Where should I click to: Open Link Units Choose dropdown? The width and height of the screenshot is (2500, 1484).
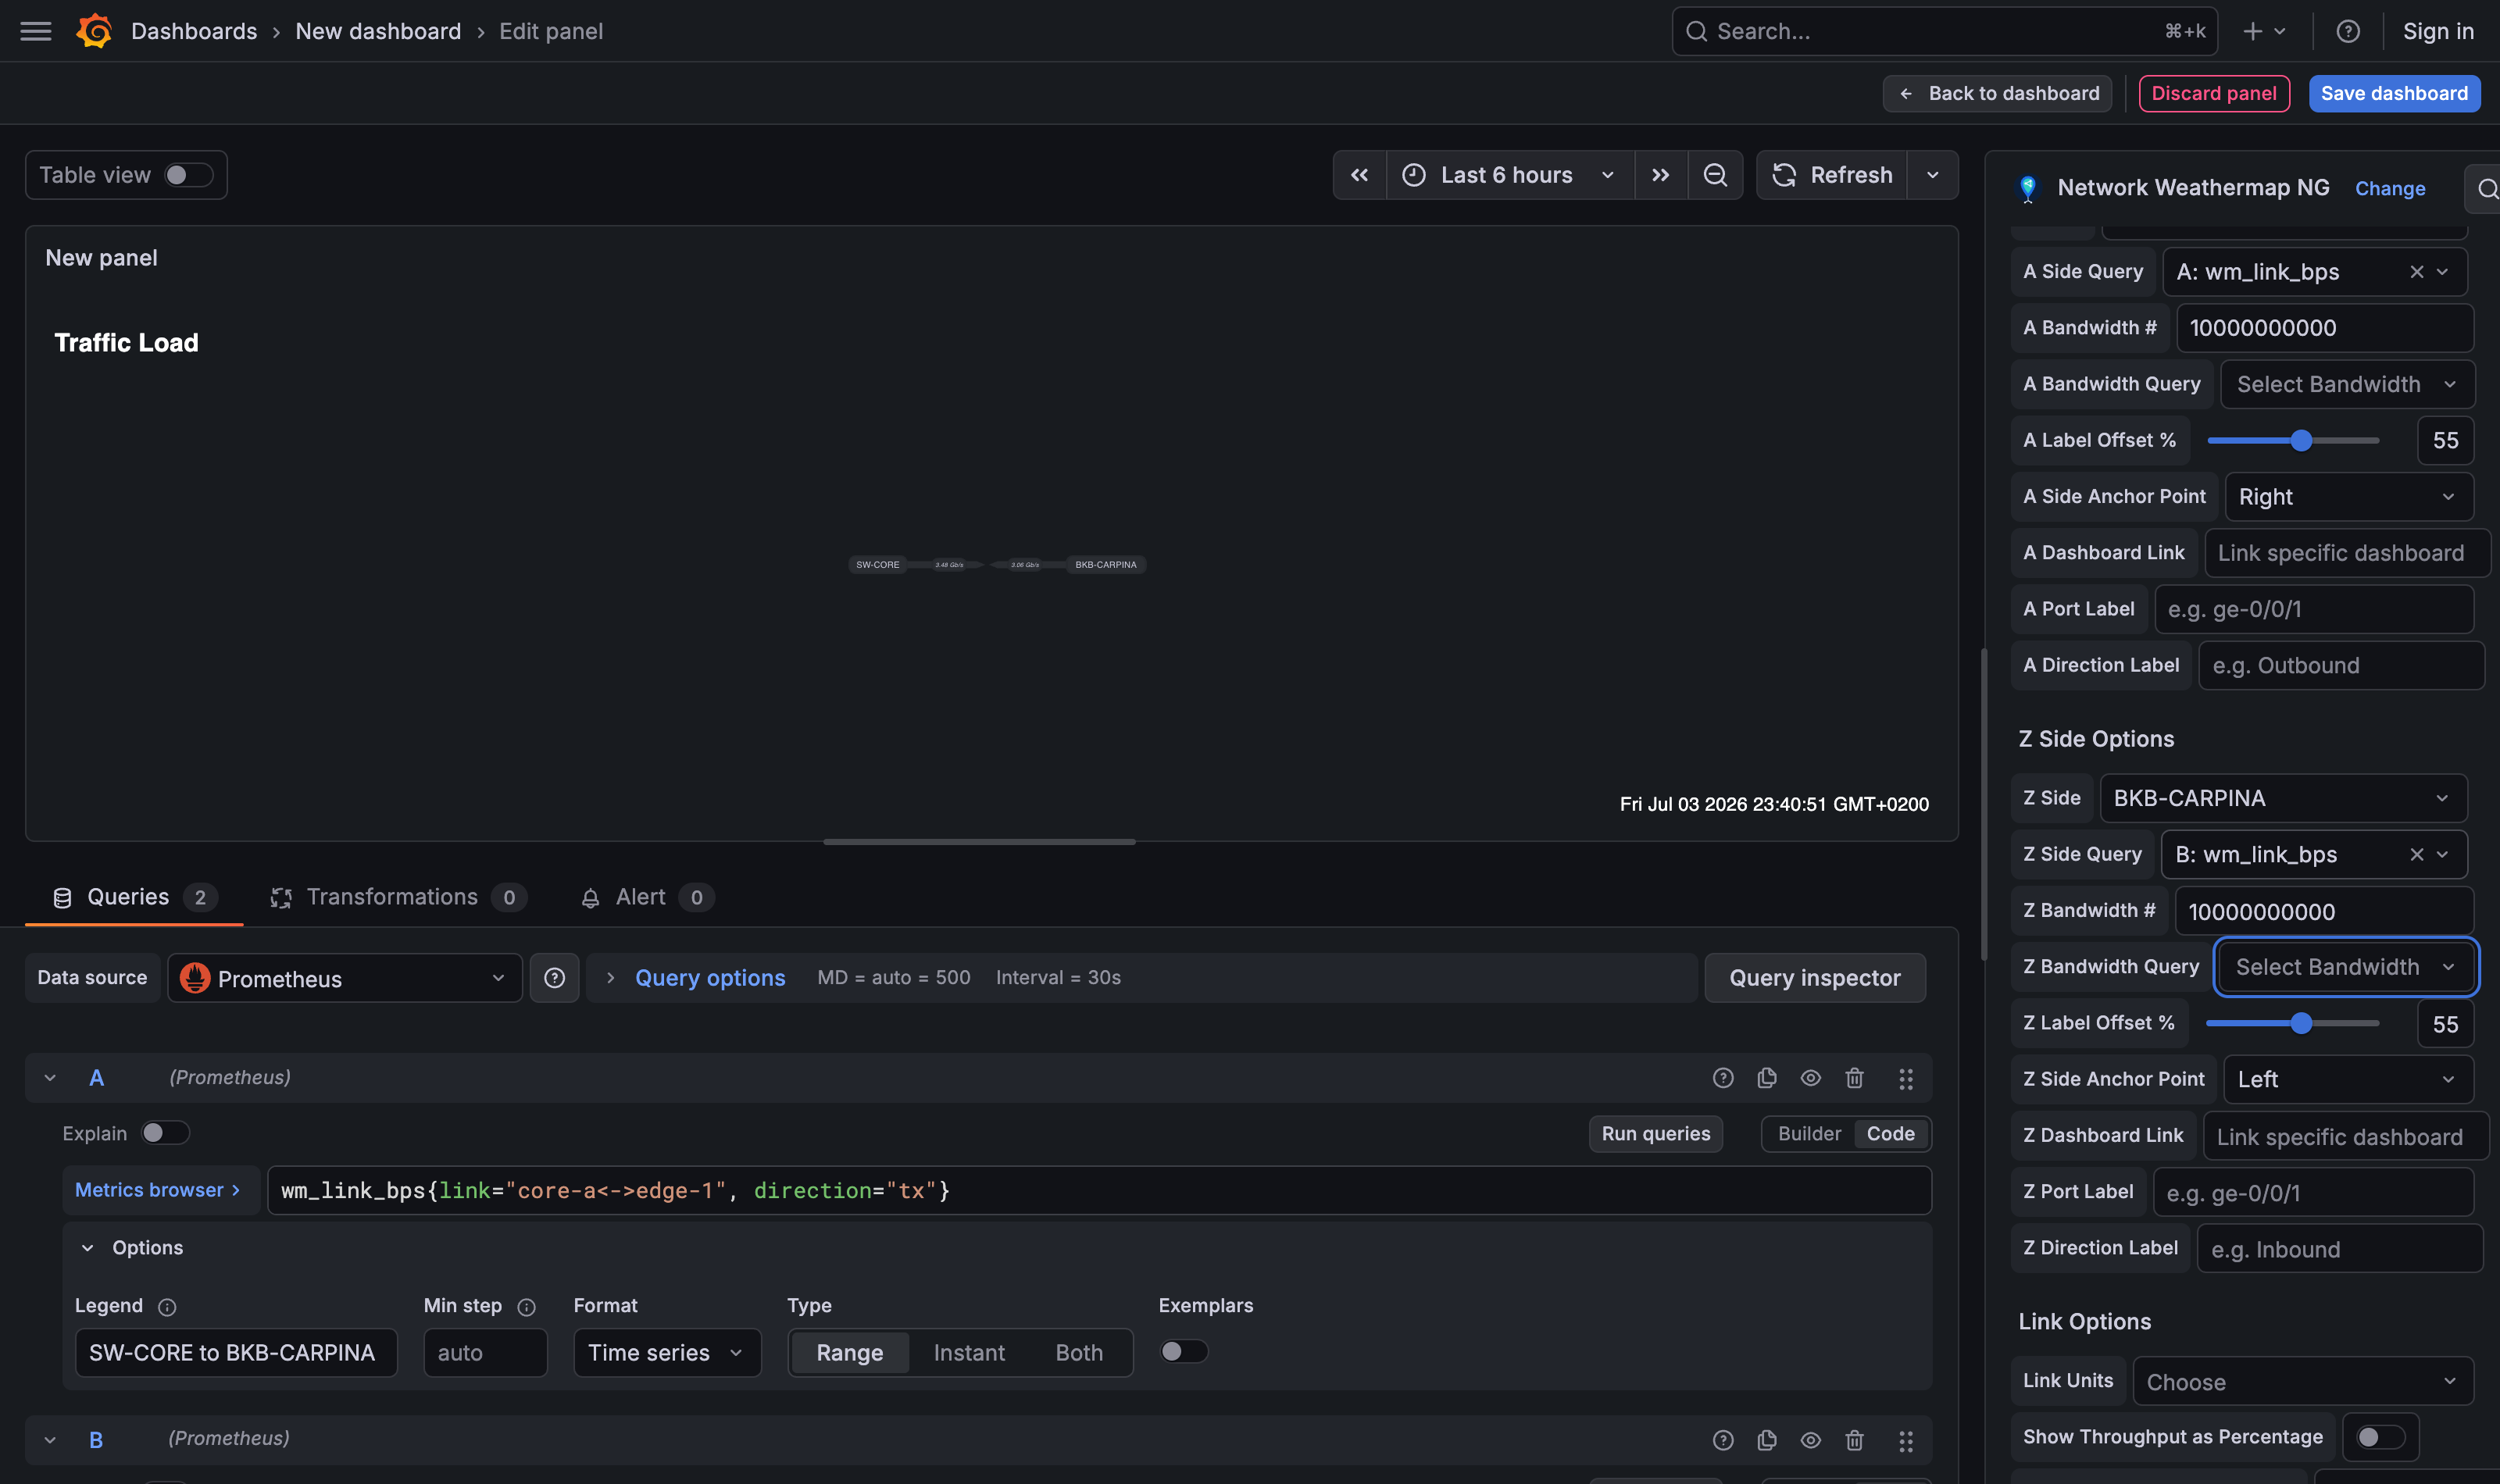tap(2302, 1381)
